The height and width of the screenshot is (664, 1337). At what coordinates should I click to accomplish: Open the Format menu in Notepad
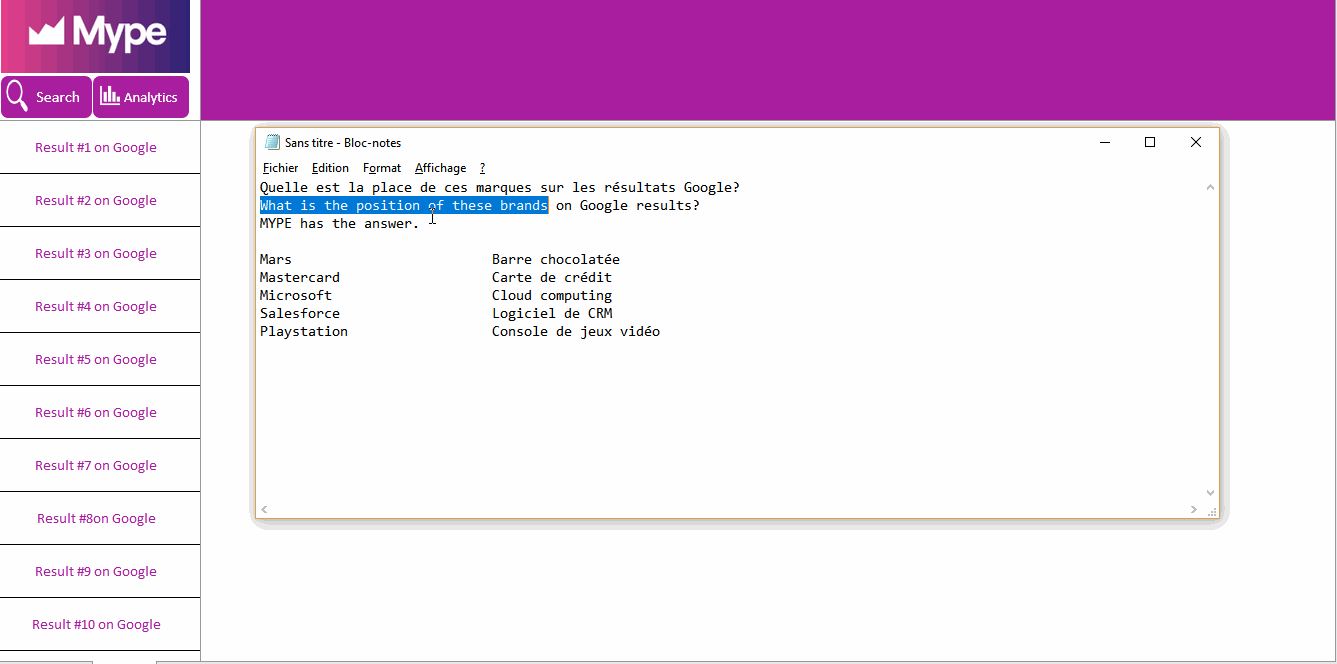[382, 168]
